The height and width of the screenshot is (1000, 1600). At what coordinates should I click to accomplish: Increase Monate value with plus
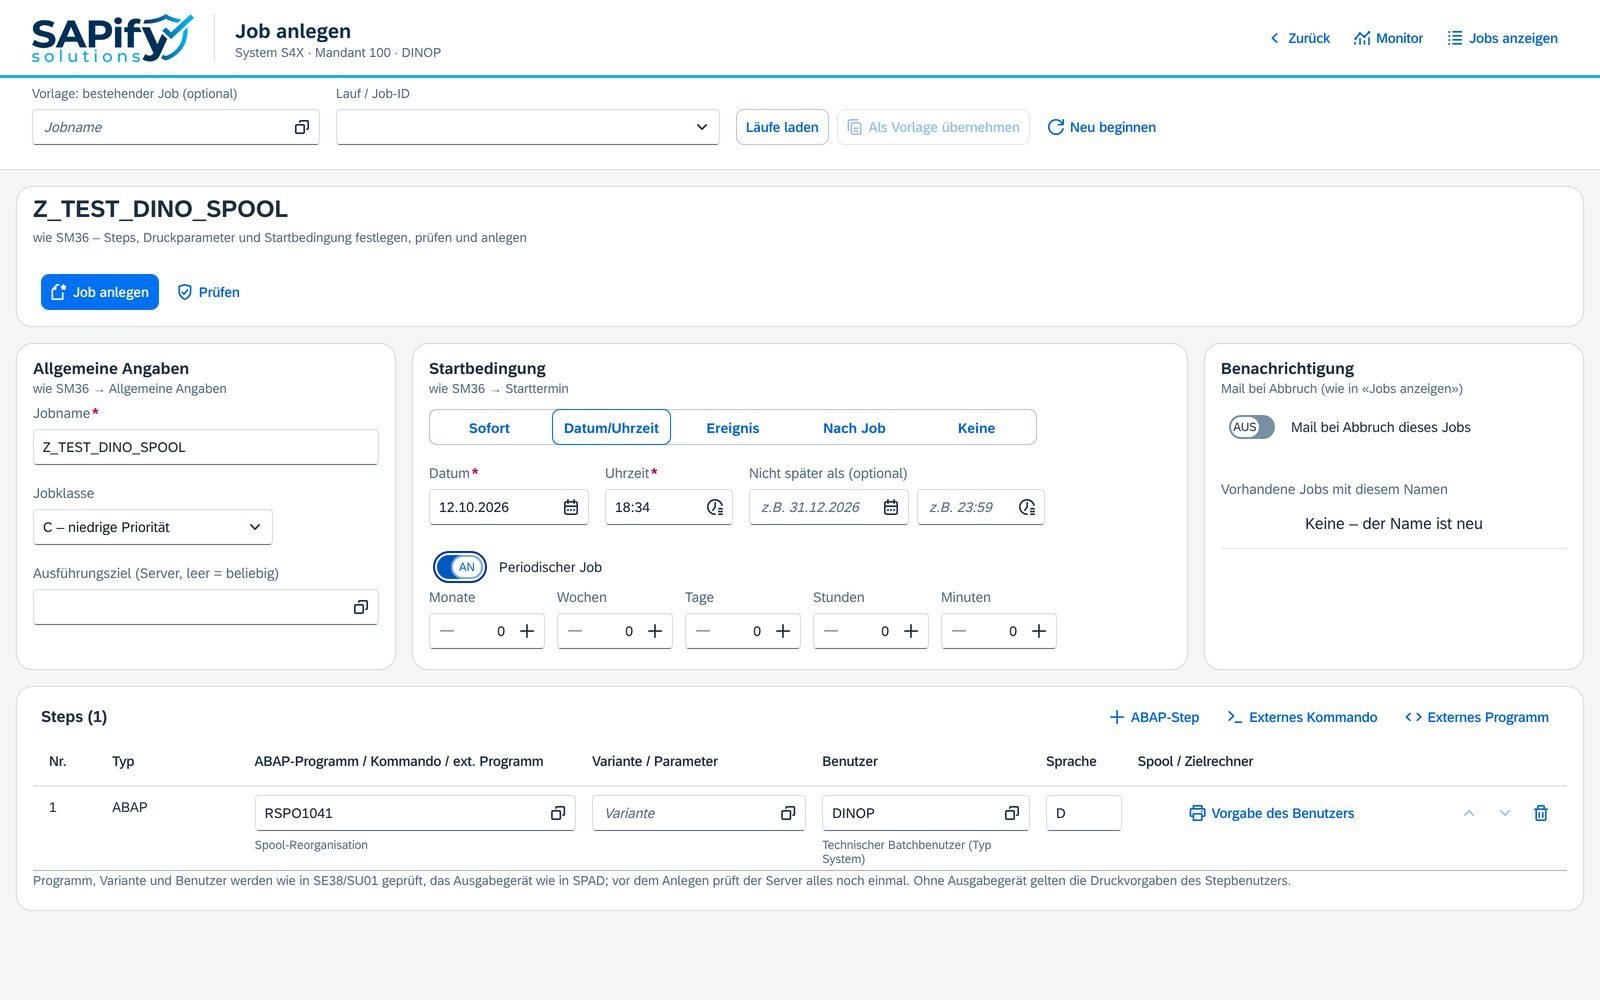(x=527, y=631)
